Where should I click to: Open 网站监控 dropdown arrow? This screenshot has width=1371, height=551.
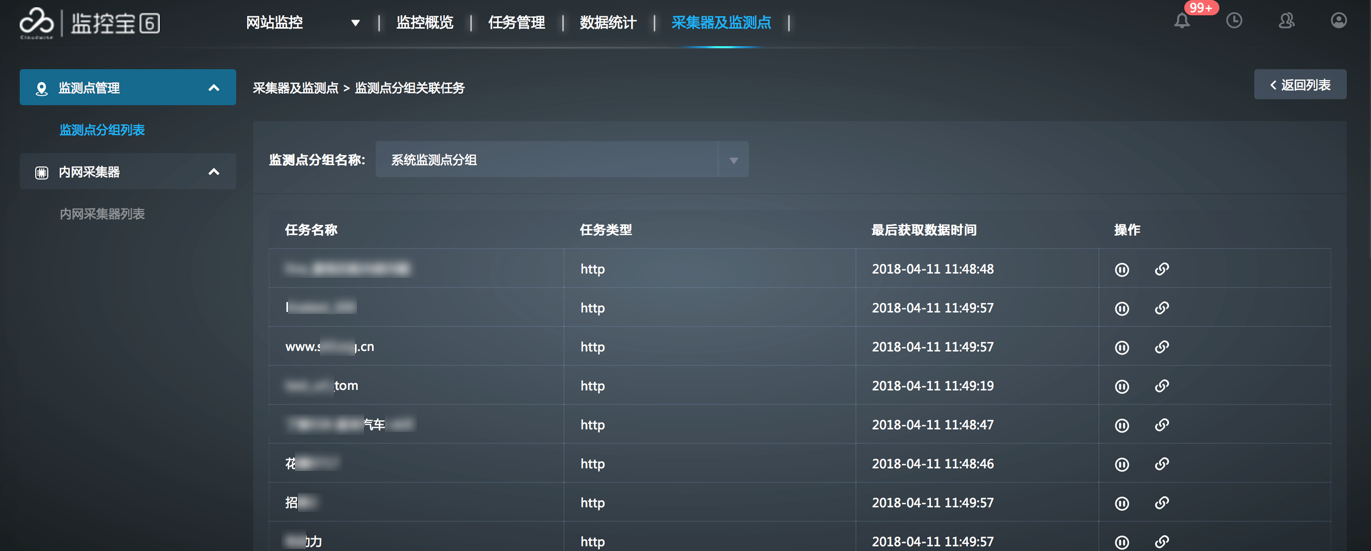(x=355, y=22)
